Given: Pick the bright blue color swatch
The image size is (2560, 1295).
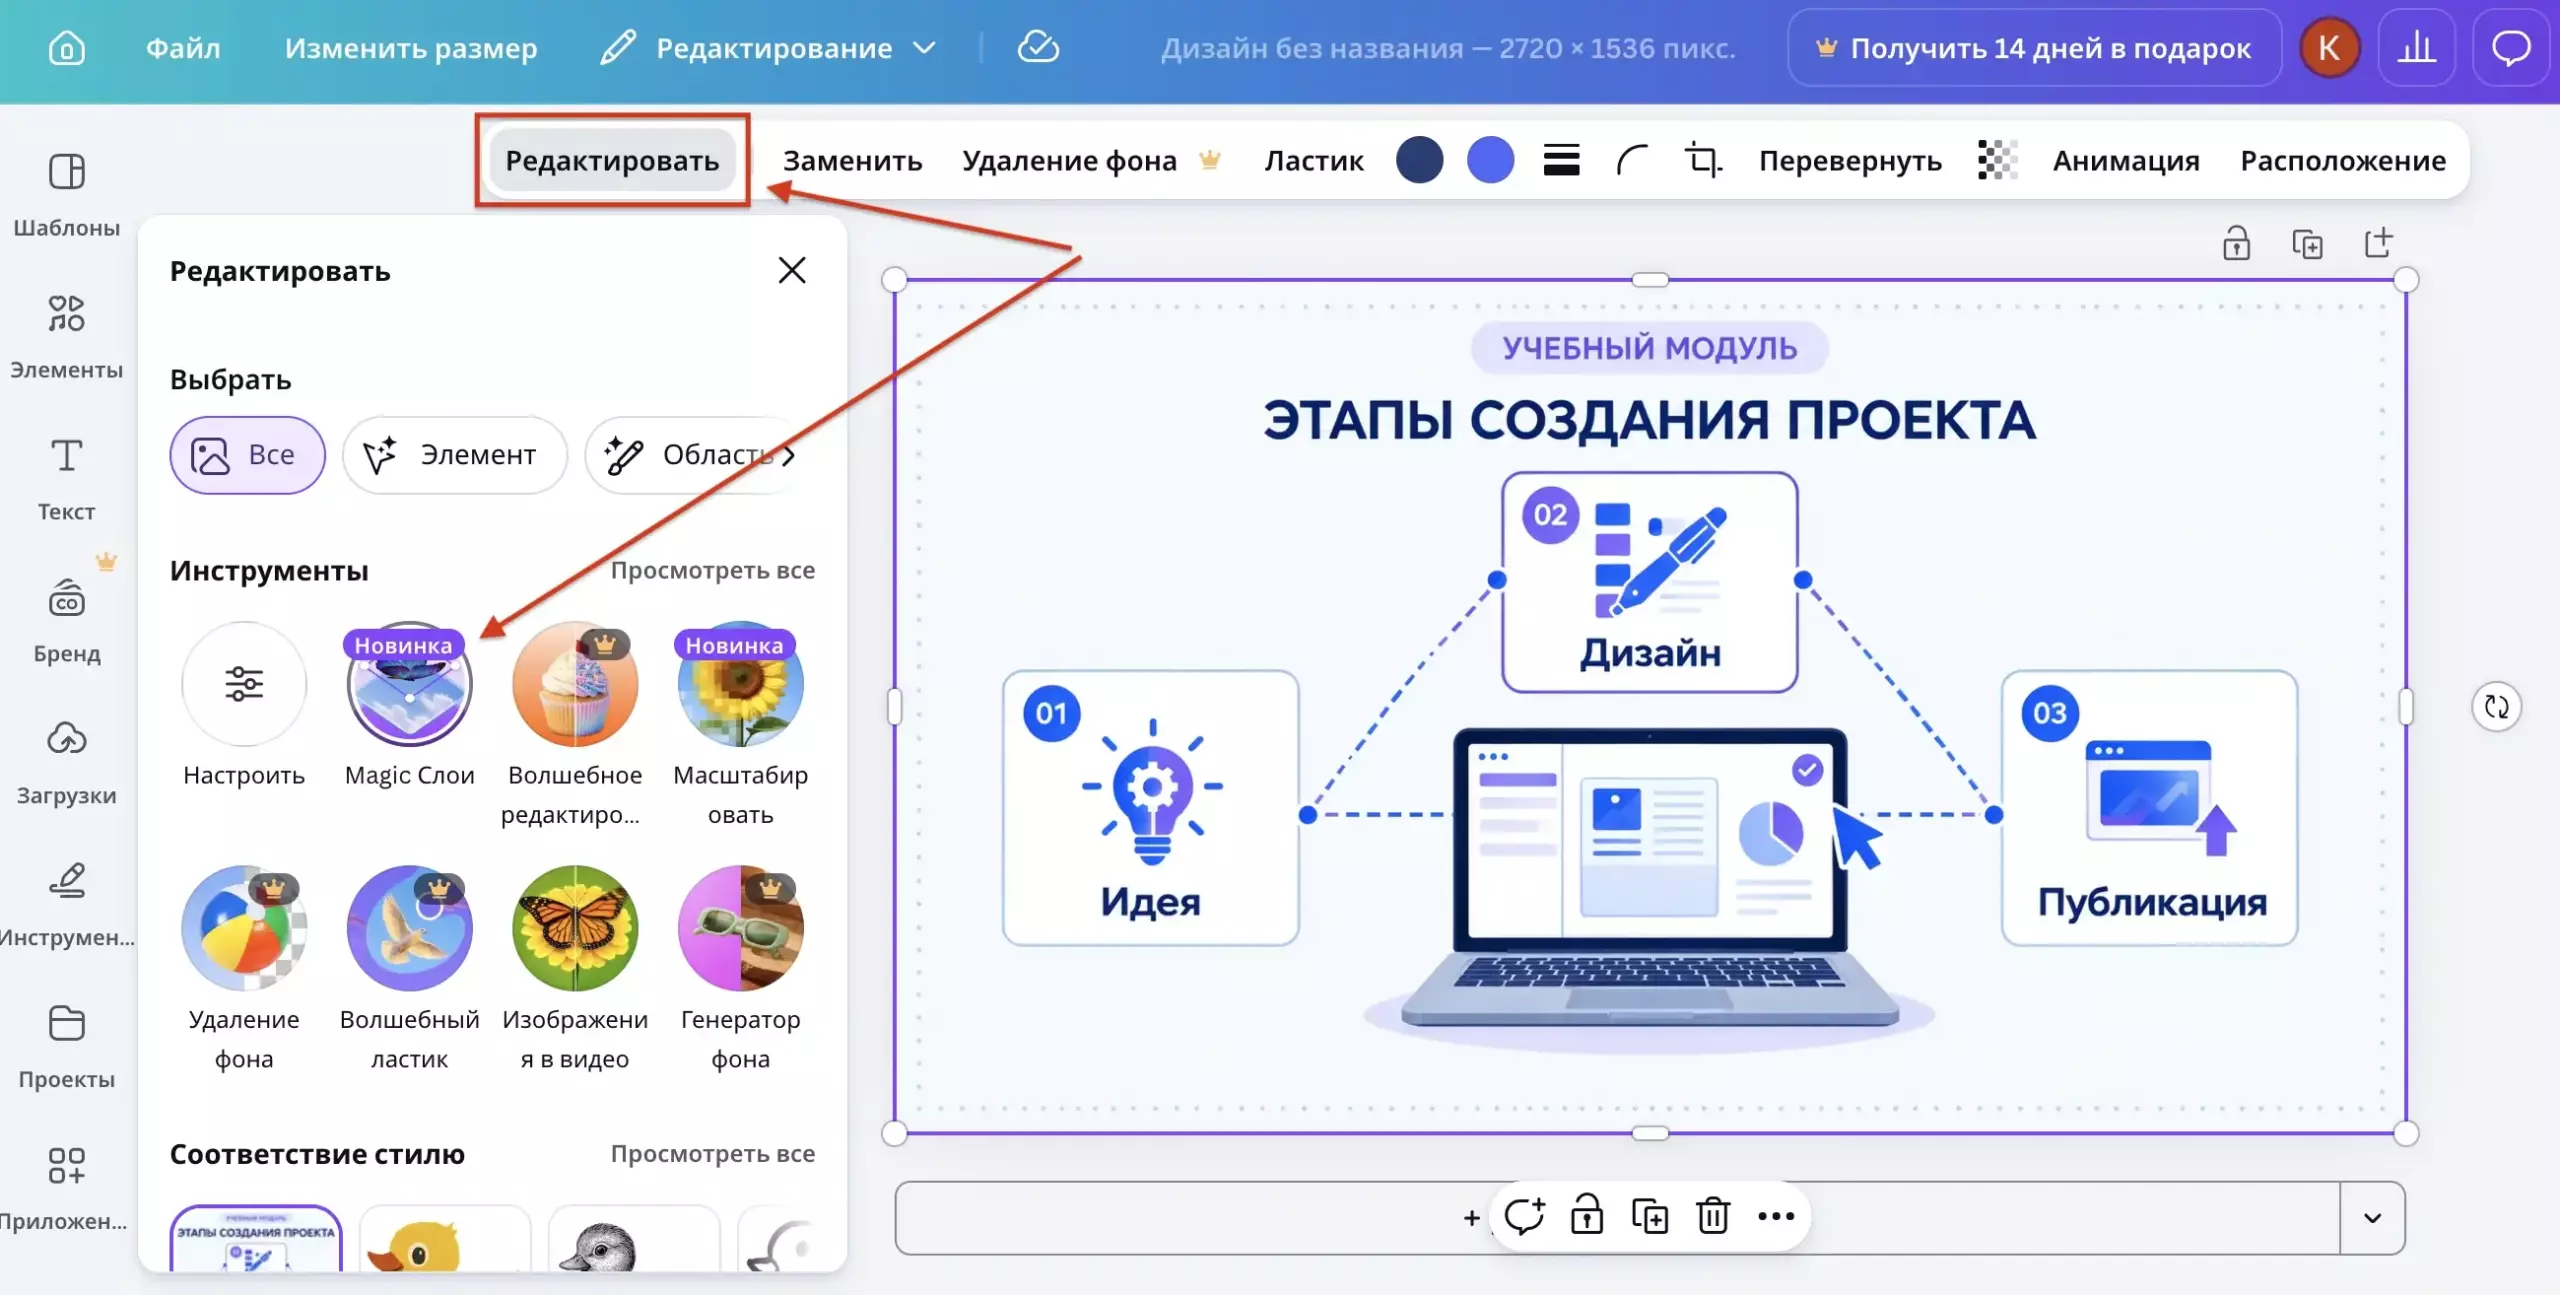Looking at the screenshot, I should 1490,160.
